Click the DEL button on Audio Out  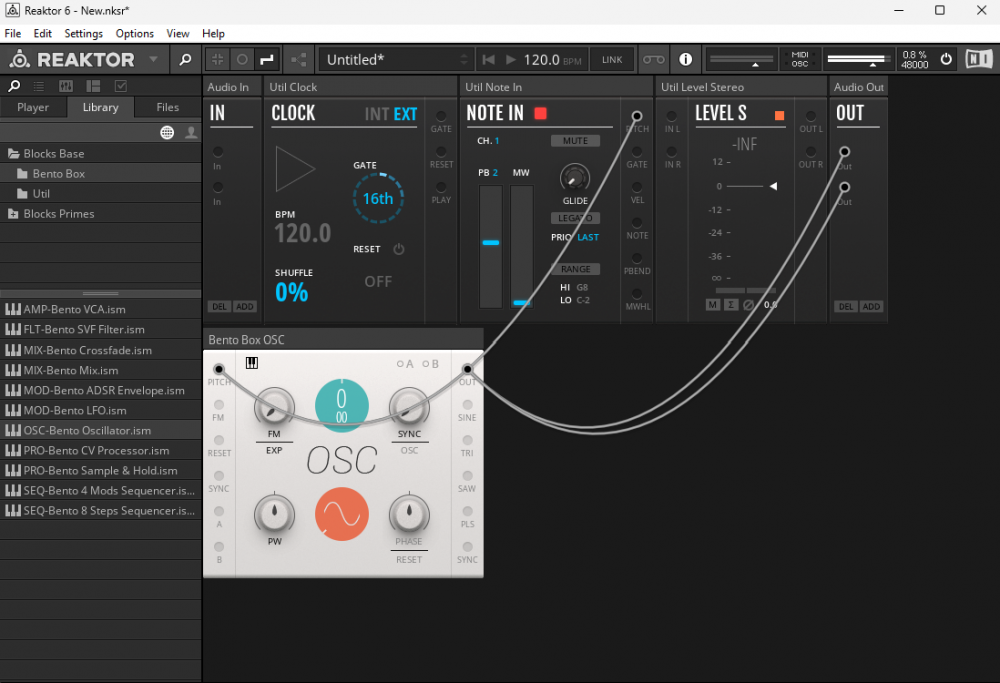[846, 307]
